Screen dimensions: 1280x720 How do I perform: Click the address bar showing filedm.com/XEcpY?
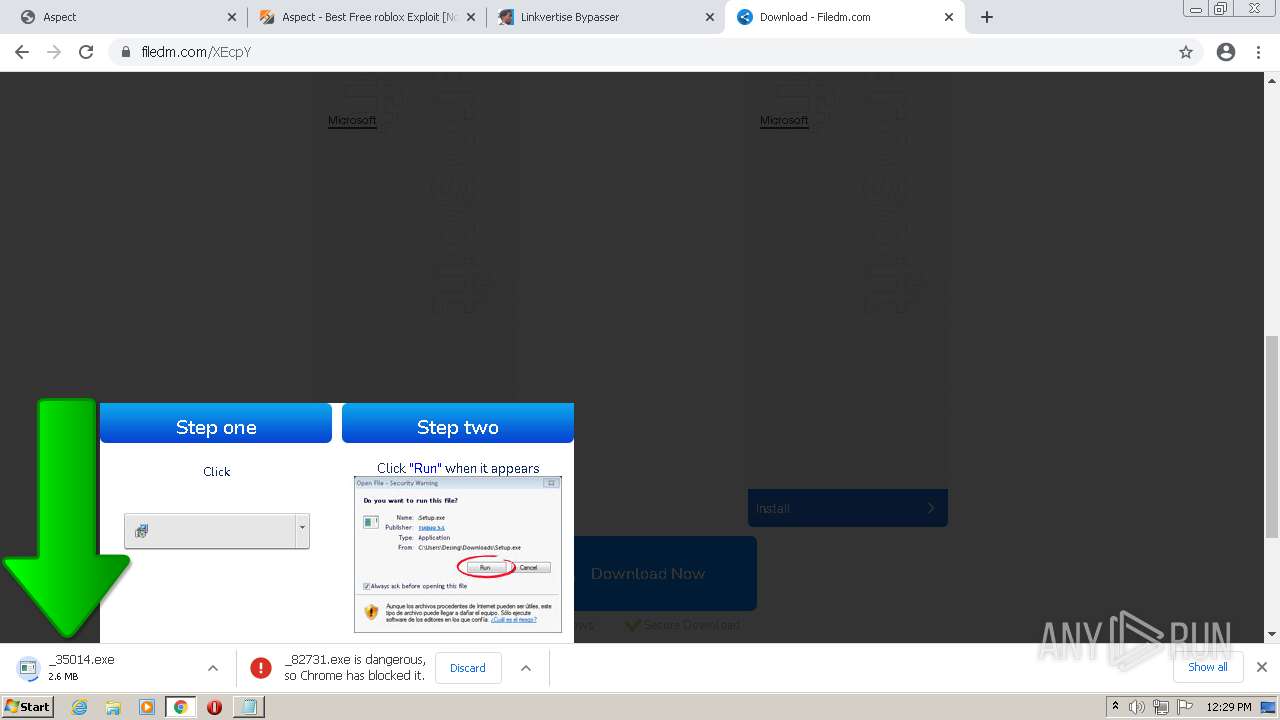pyautogui.click(x=640, y=52)
